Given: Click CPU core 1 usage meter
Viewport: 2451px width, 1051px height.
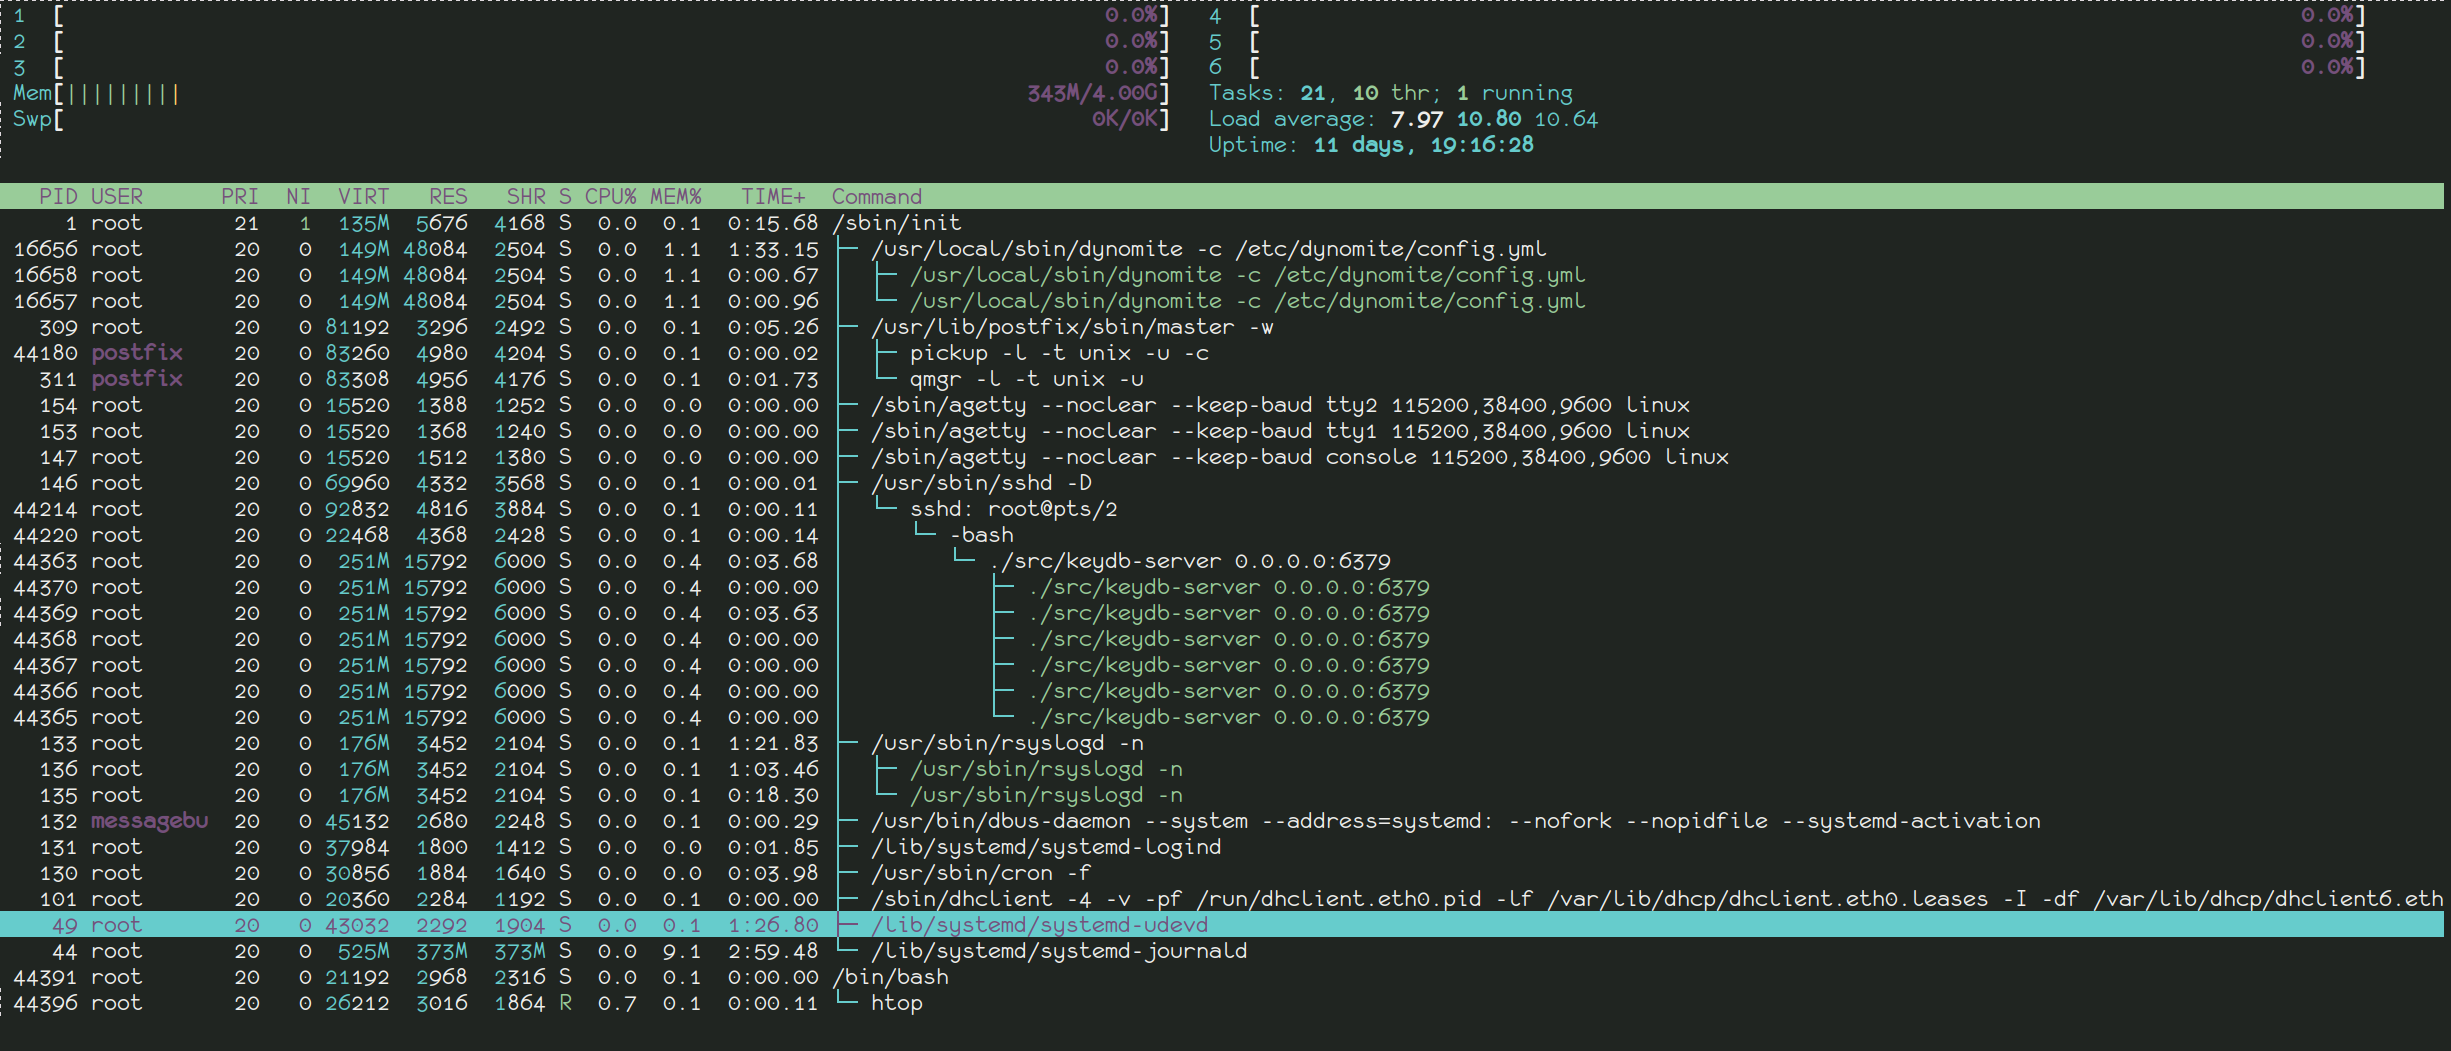Looking at the screenshot, I should click(600, 15).
